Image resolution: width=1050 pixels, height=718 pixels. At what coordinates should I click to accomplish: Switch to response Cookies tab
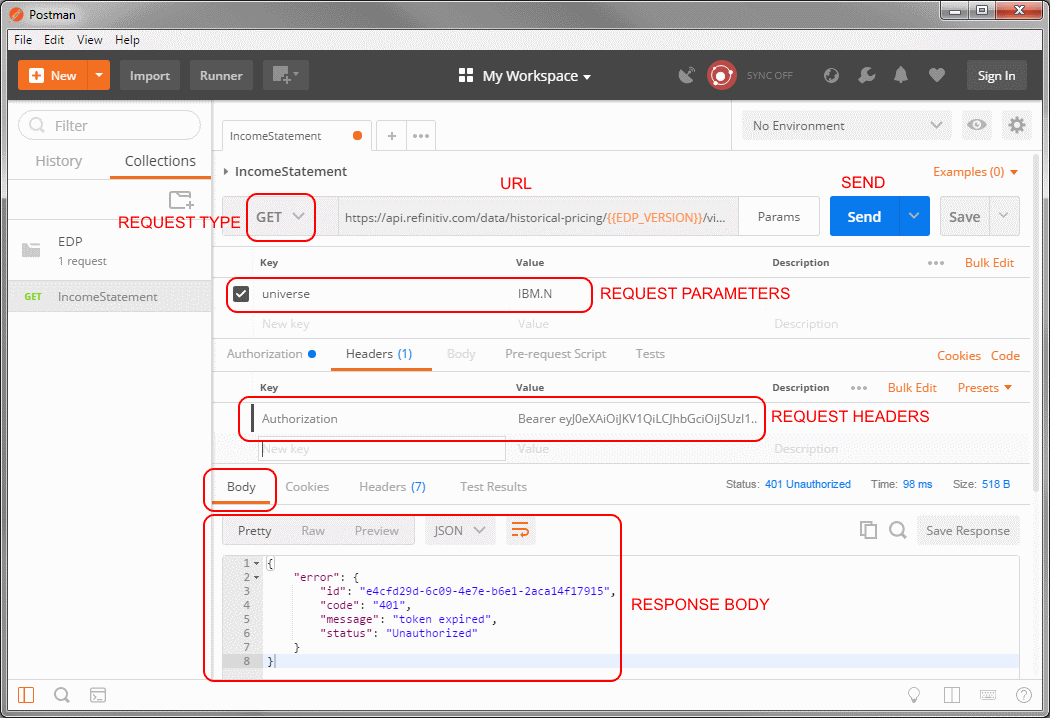[307, 487]
